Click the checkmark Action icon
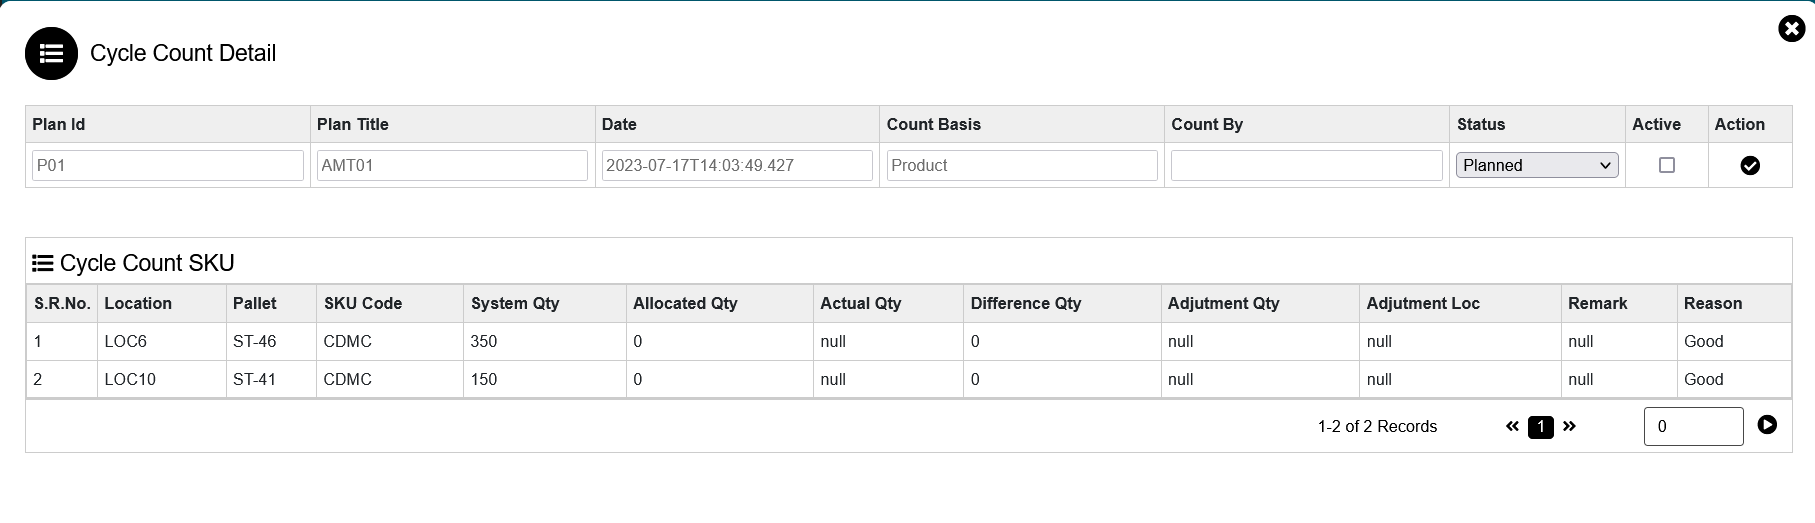 [x=1749, y=166]
